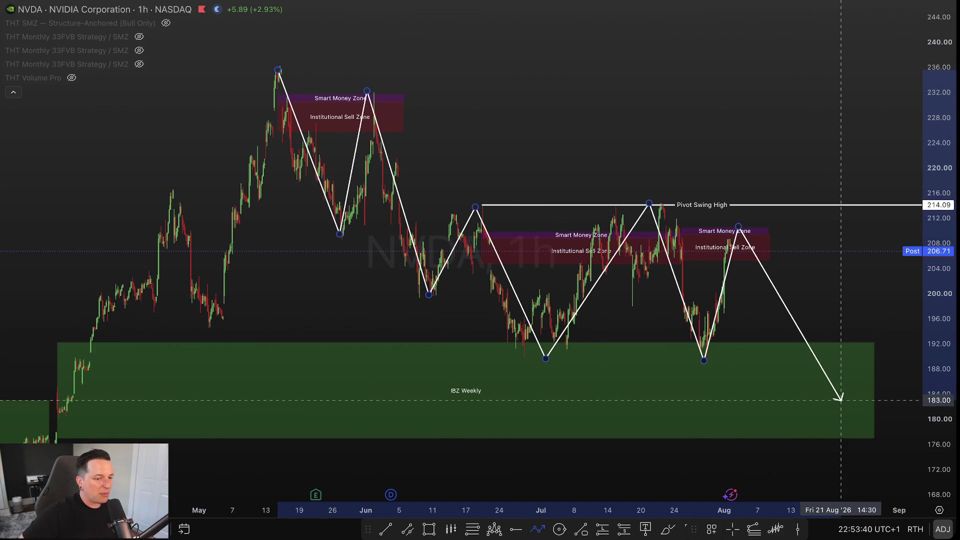Click the dividend D marker on timeline

(x=391, y=494)
